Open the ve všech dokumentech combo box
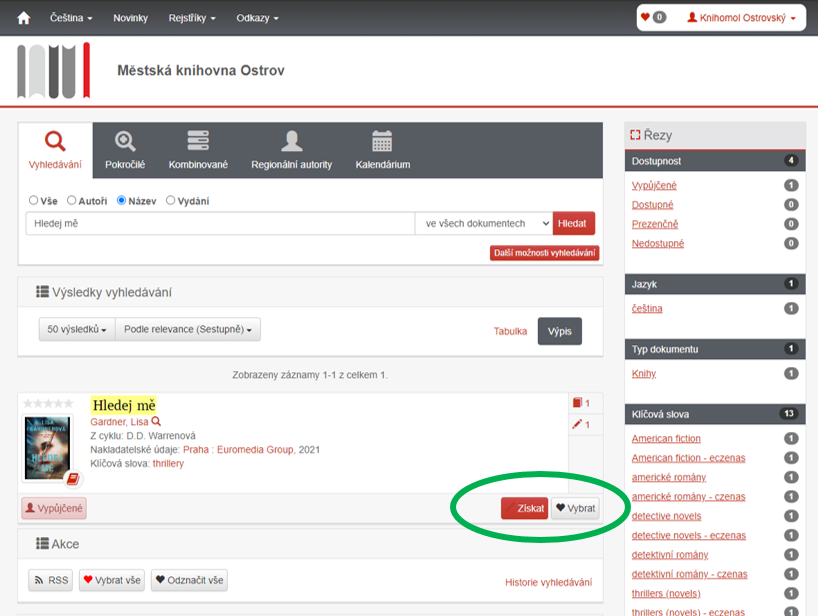This screenshot has width=818, height=616. point(483,223)
